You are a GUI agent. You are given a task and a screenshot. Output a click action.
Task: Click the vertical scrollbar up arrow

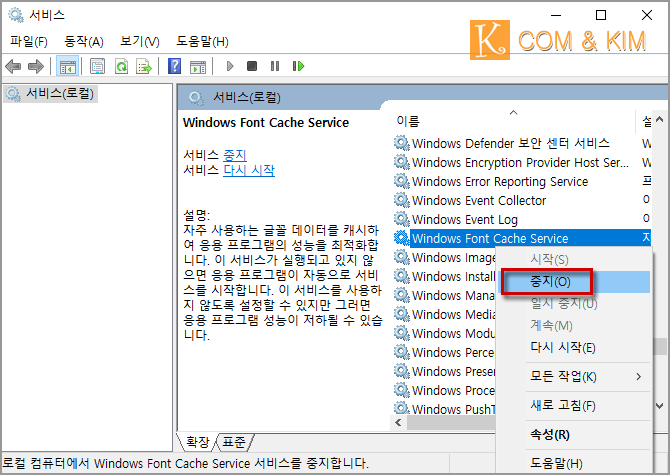660,120
